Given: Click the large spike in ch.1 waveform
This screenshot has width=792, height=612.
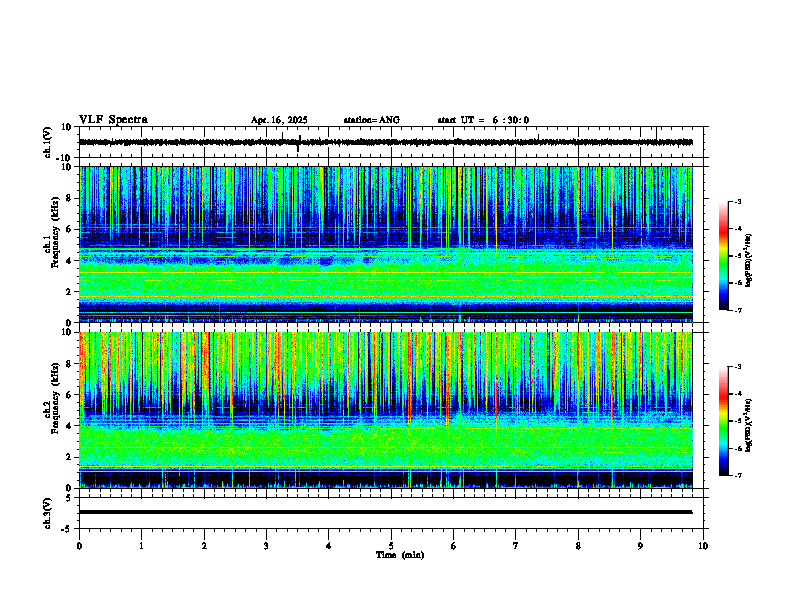Looking at the screenshot, I should 299,143.
